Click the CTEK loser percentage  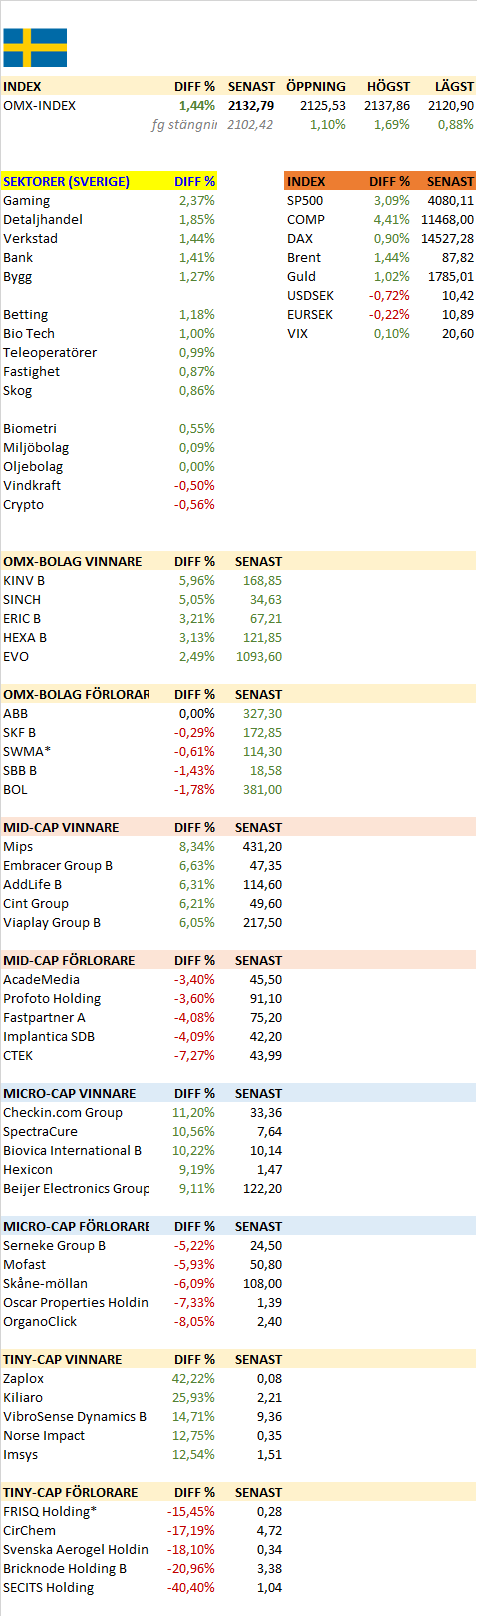tap(194, 1055)
